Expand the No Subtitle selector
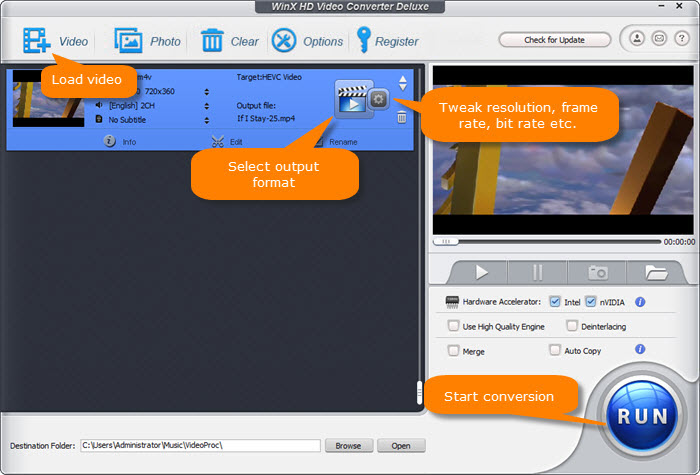The height and width of the screenshot is (475, 700). point(206,120)
